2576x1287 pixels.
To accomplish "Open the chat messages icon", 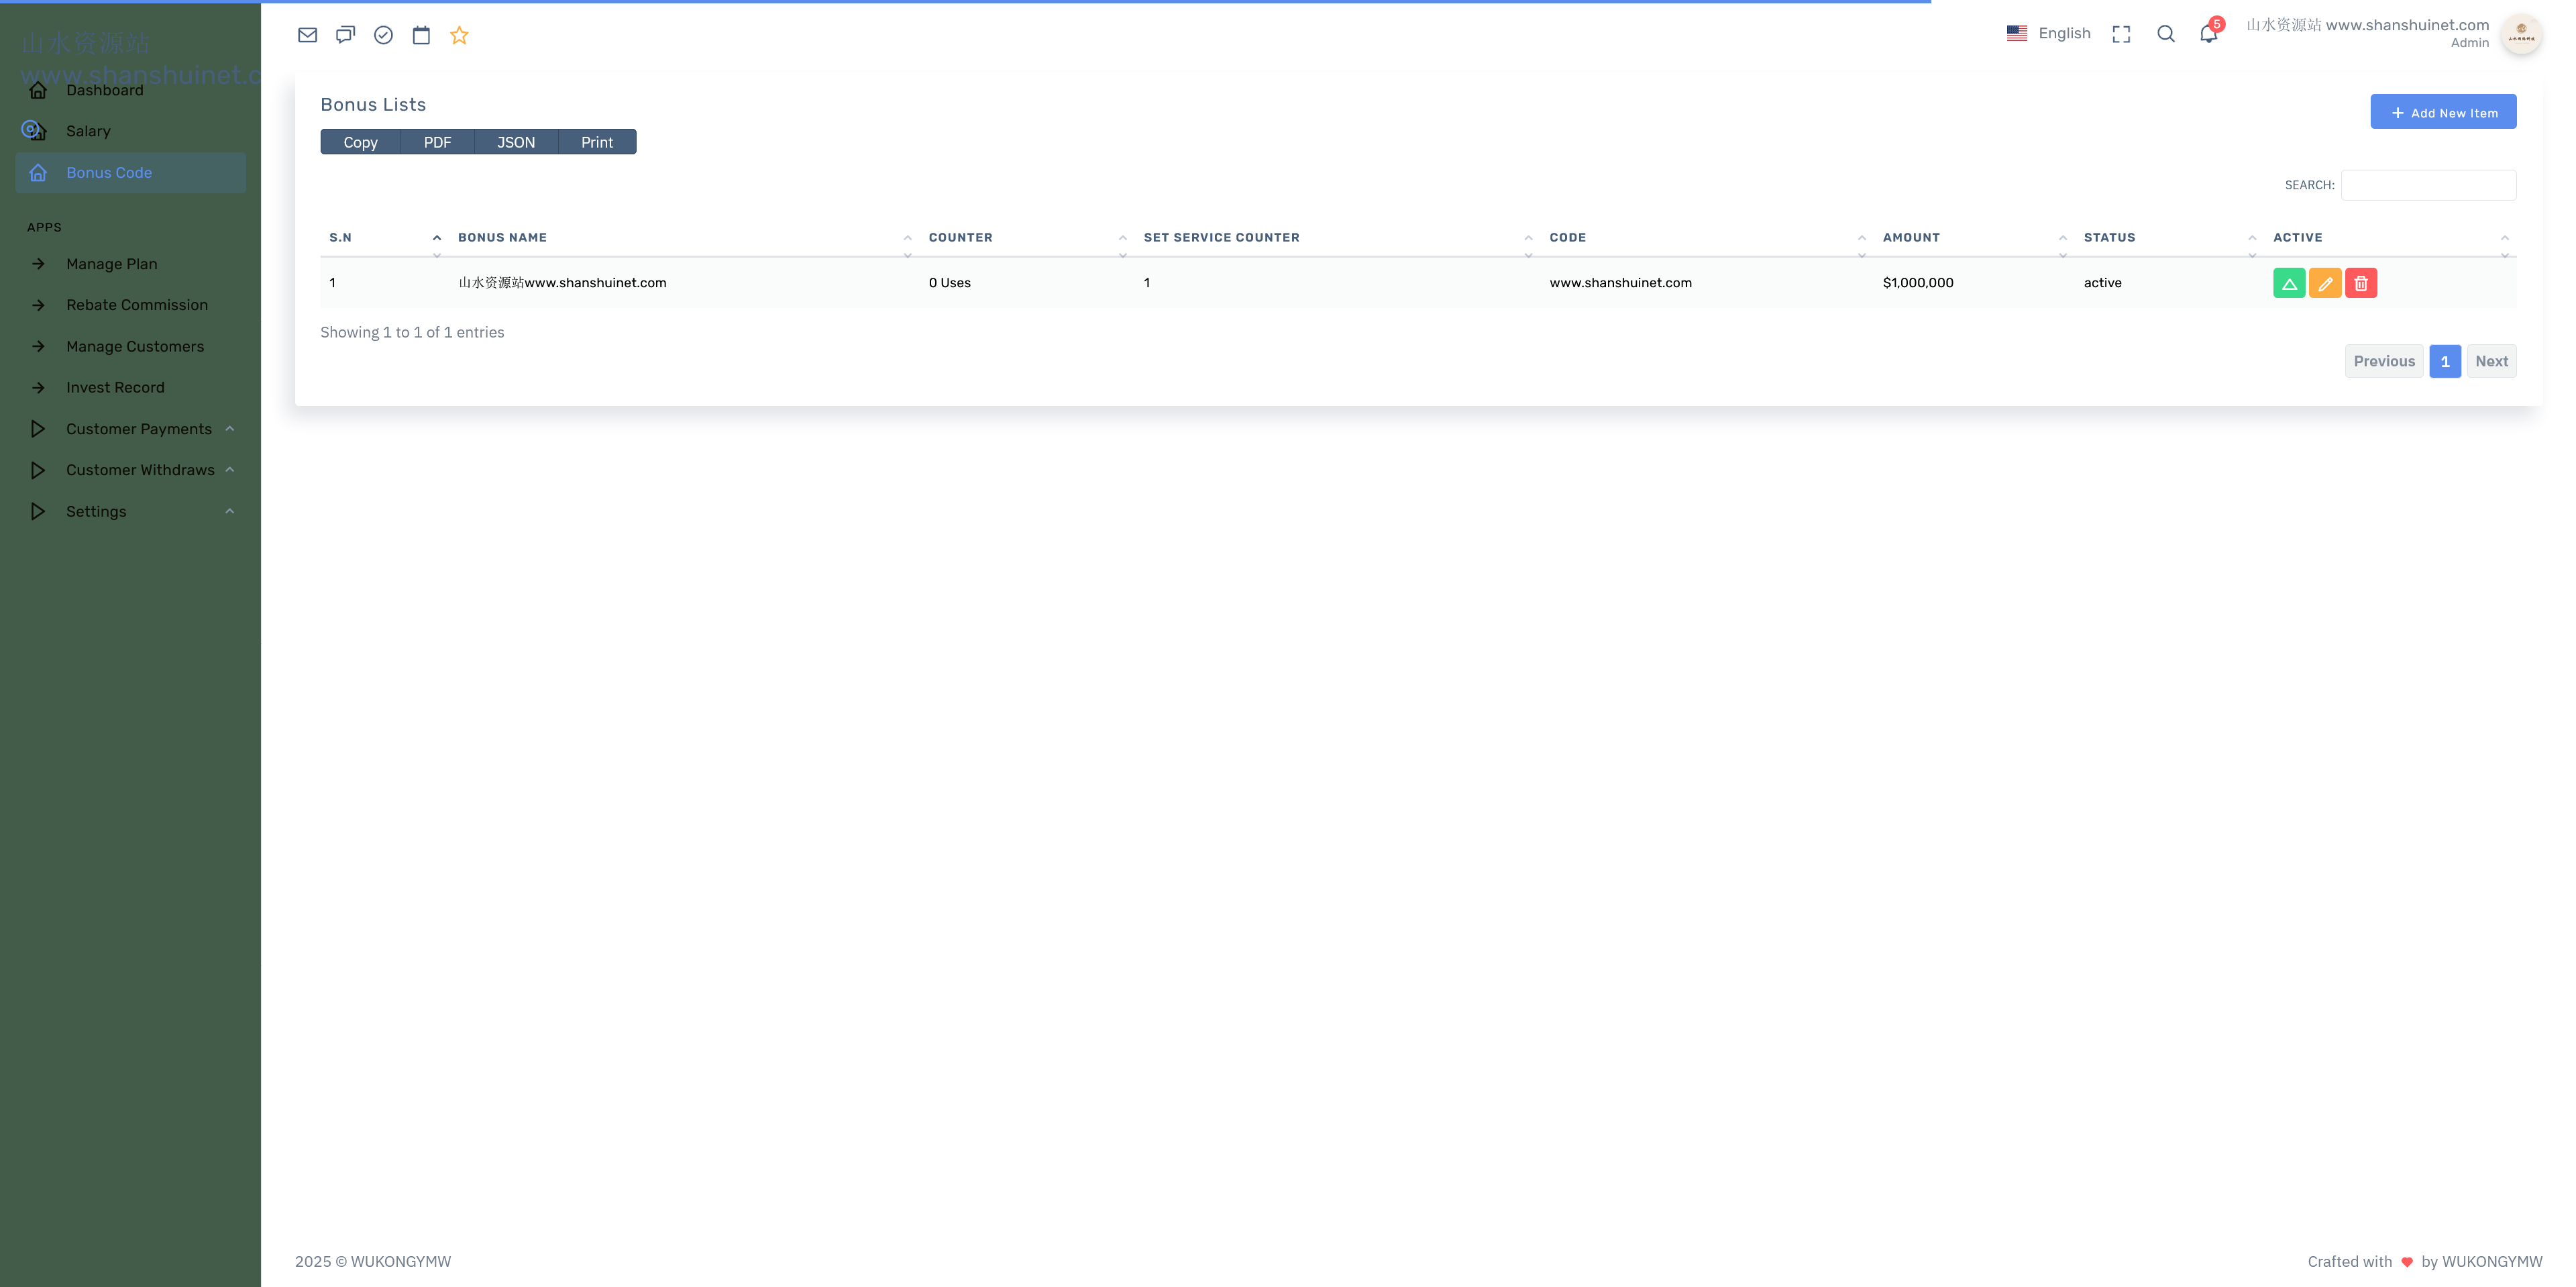I will pyautogui.click(x=345, y=34).
